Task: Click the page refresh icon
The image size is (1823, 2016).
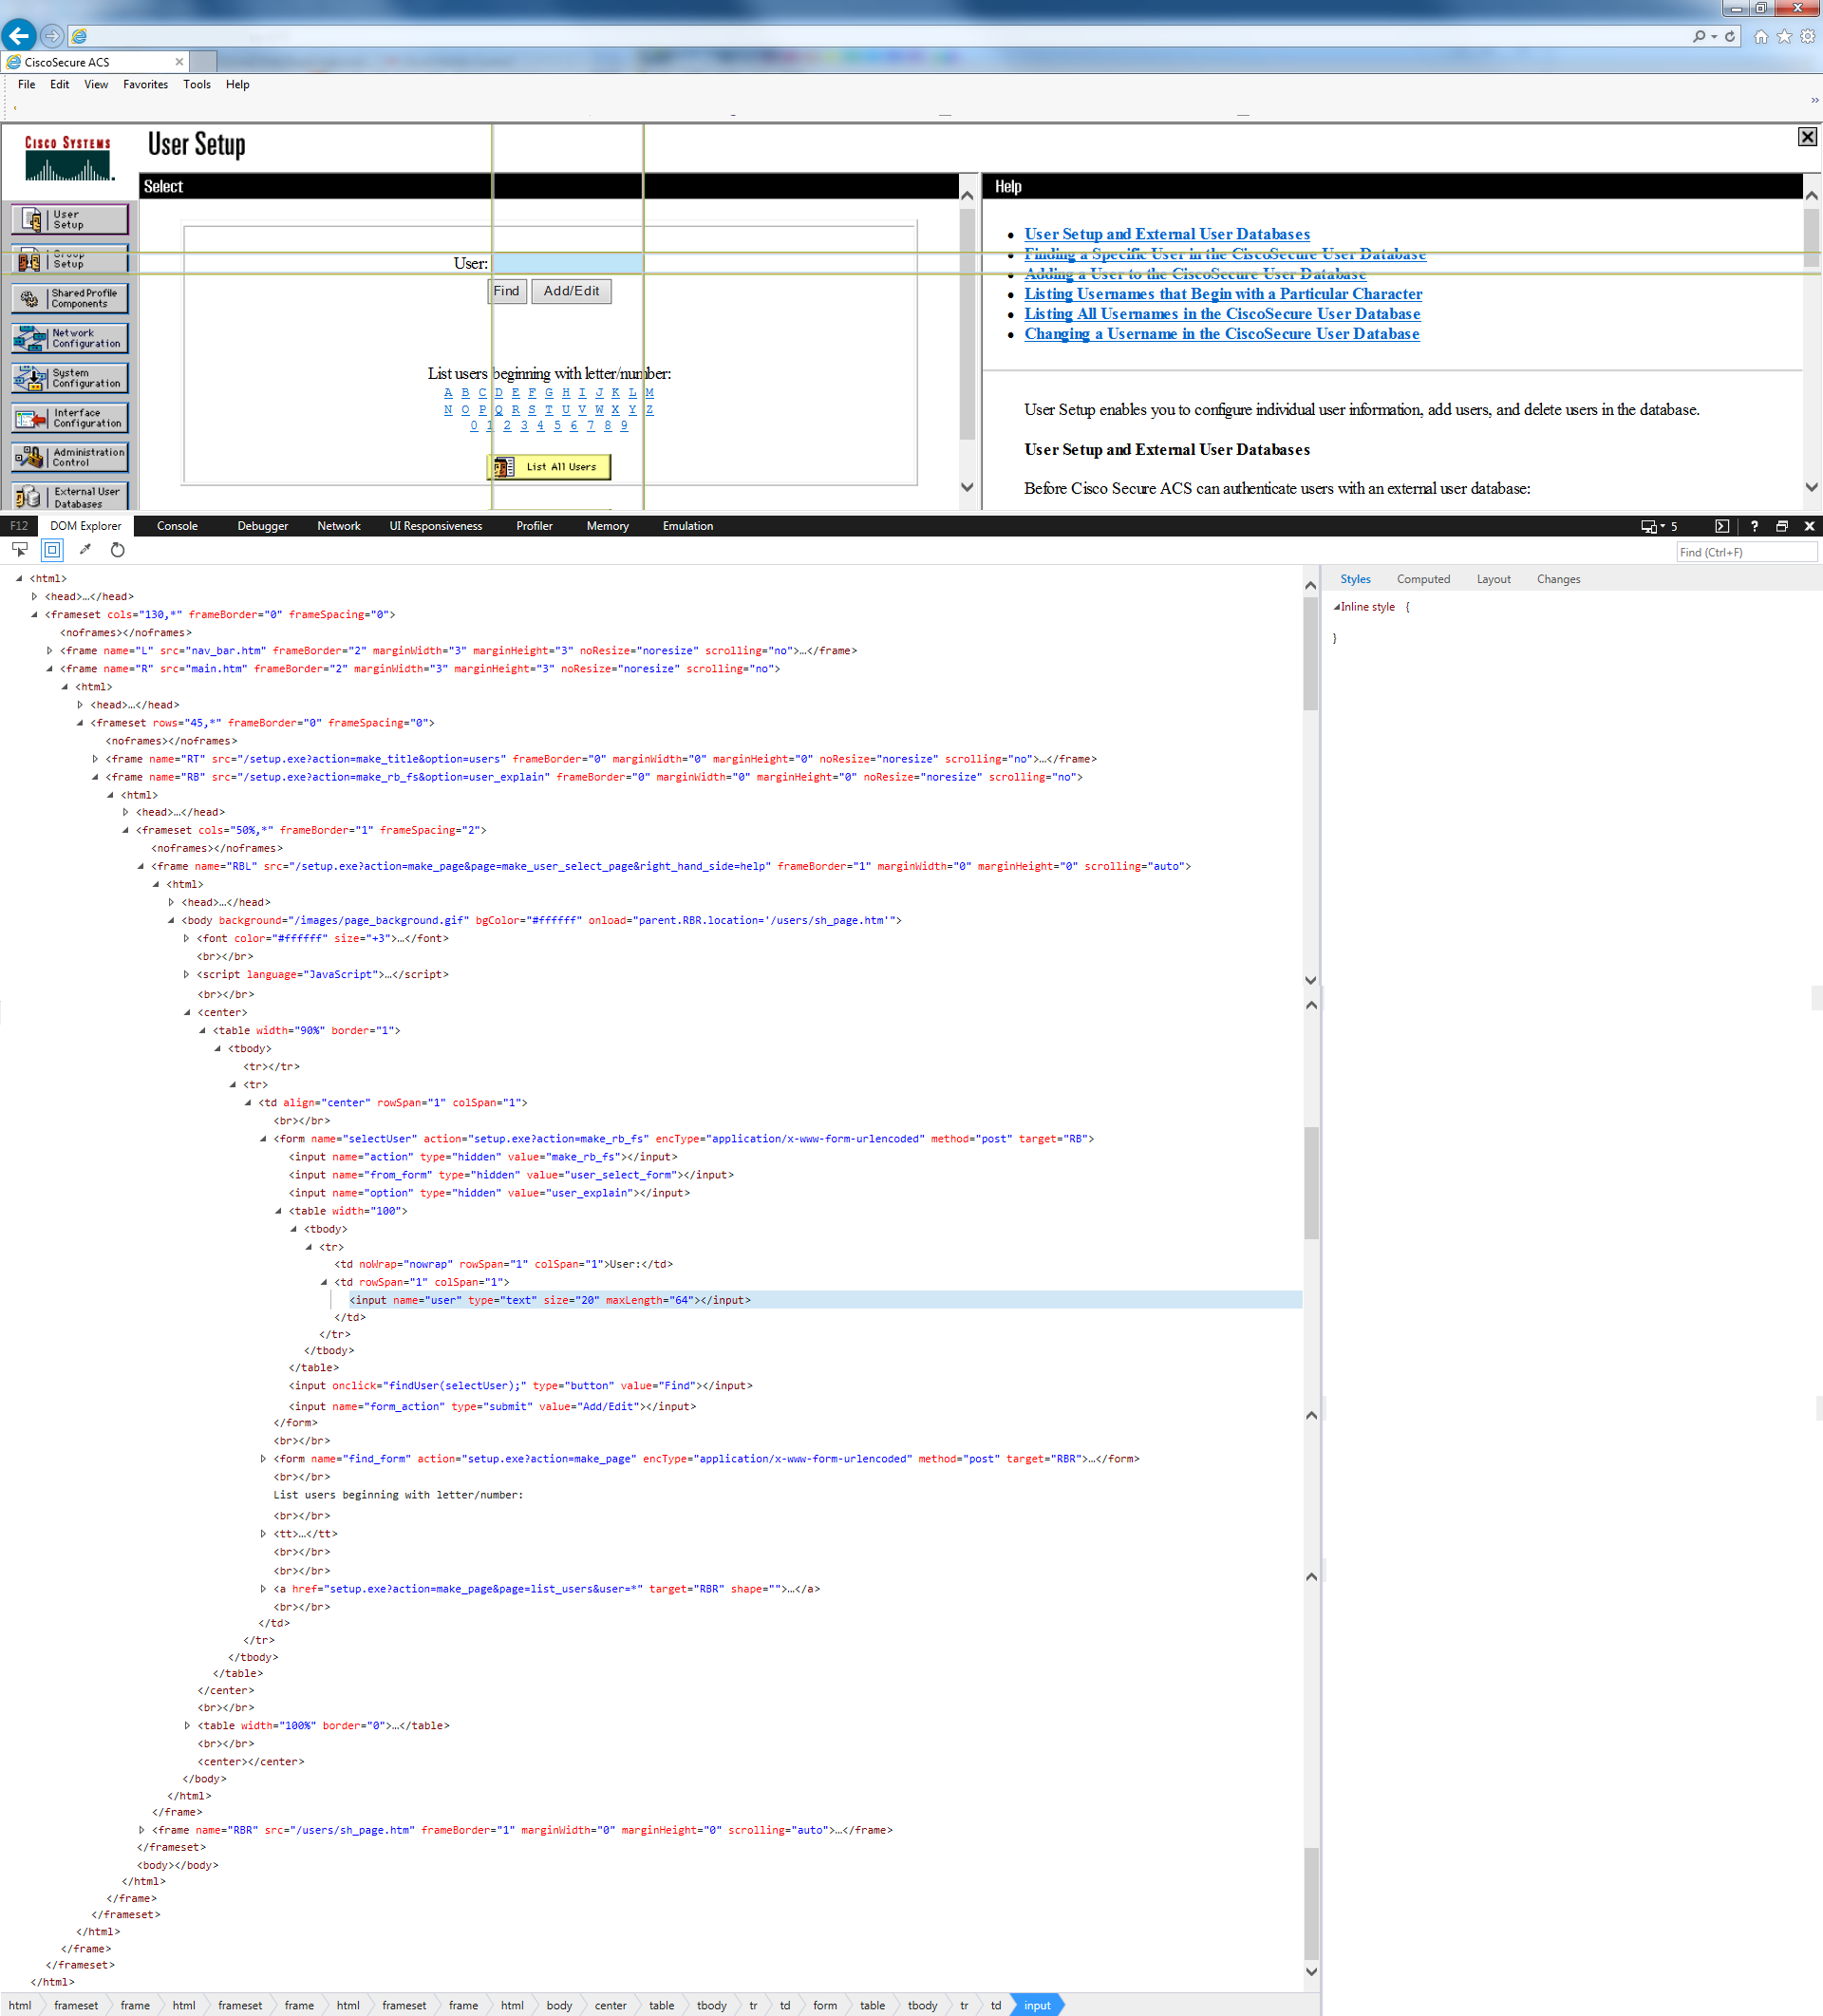Action: 1730,36
